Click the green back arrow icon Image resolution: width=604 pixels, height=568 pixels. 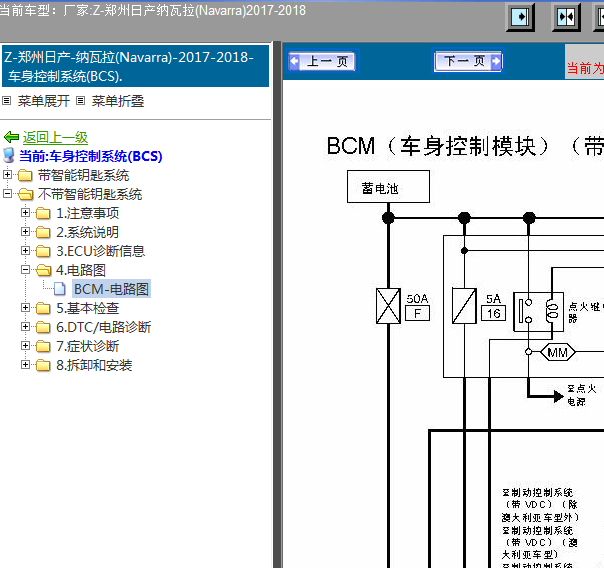pyautogui.click(x=11, y=137)
